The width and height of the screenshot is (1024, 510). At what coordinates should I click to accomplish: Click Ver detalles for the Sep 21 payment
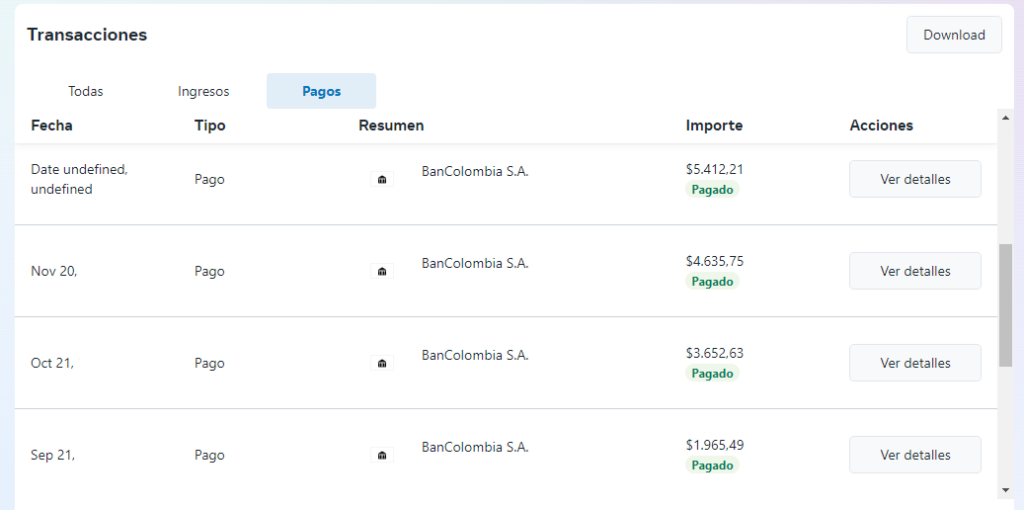point(914,455)
